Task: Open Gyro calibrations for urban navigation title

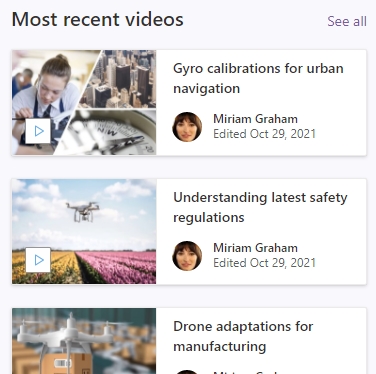Action: coord(258,78)
